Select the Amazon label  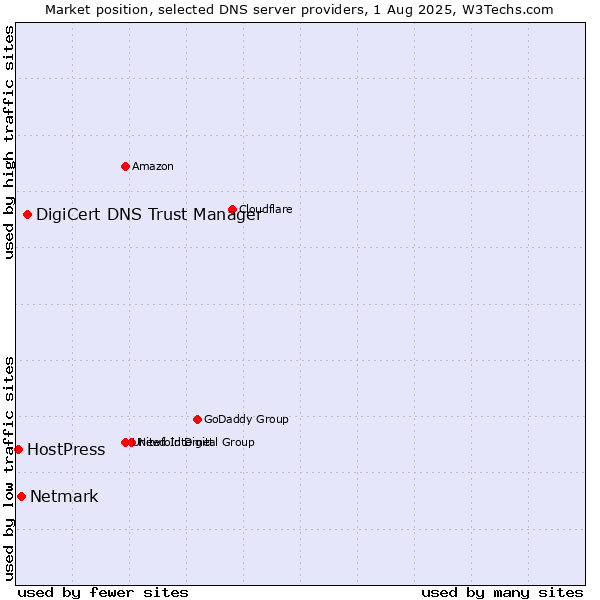click(153, 166)
